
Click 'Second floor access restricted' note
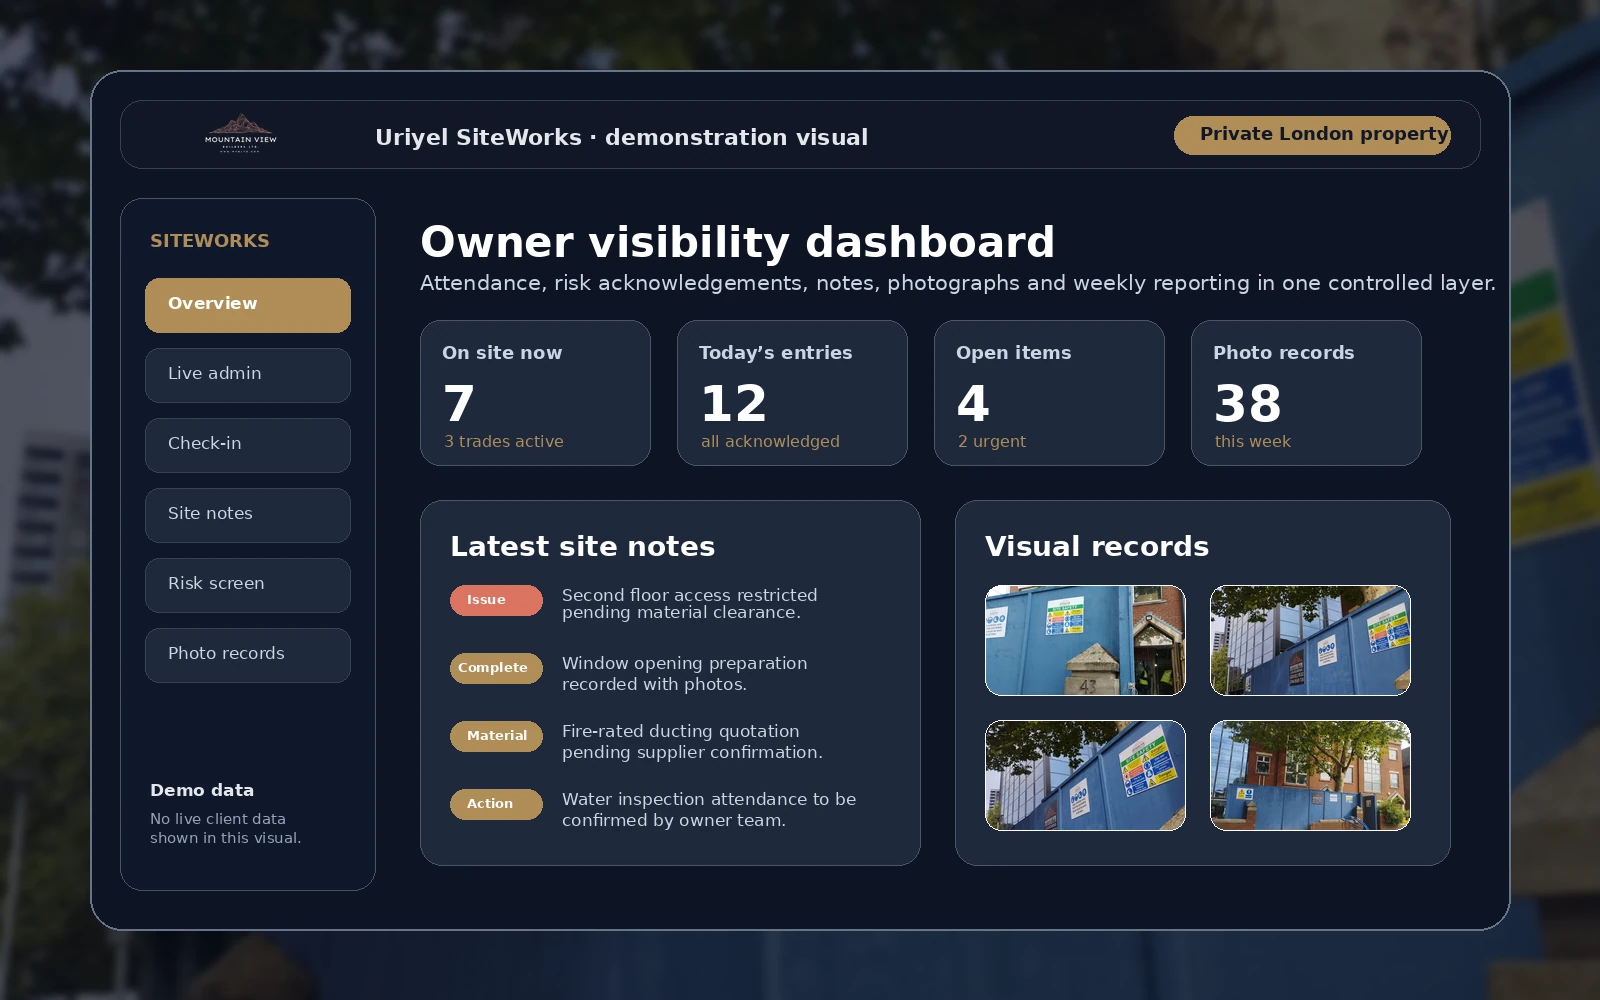(x=690, y=604)
